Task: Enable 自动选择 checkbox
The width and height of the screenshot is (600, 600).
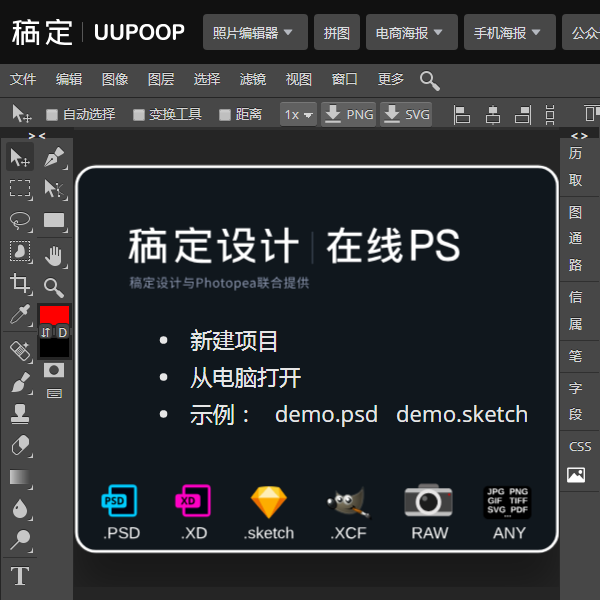Action: click(52, 114)
